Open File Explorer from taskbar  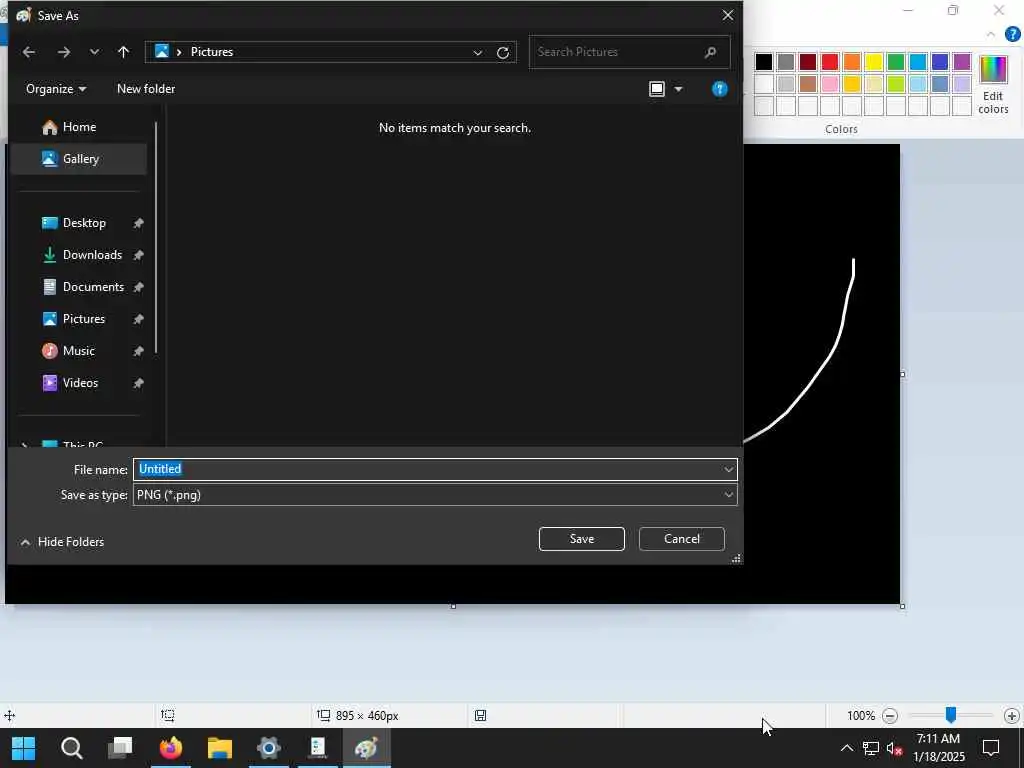tap(219, 748)
